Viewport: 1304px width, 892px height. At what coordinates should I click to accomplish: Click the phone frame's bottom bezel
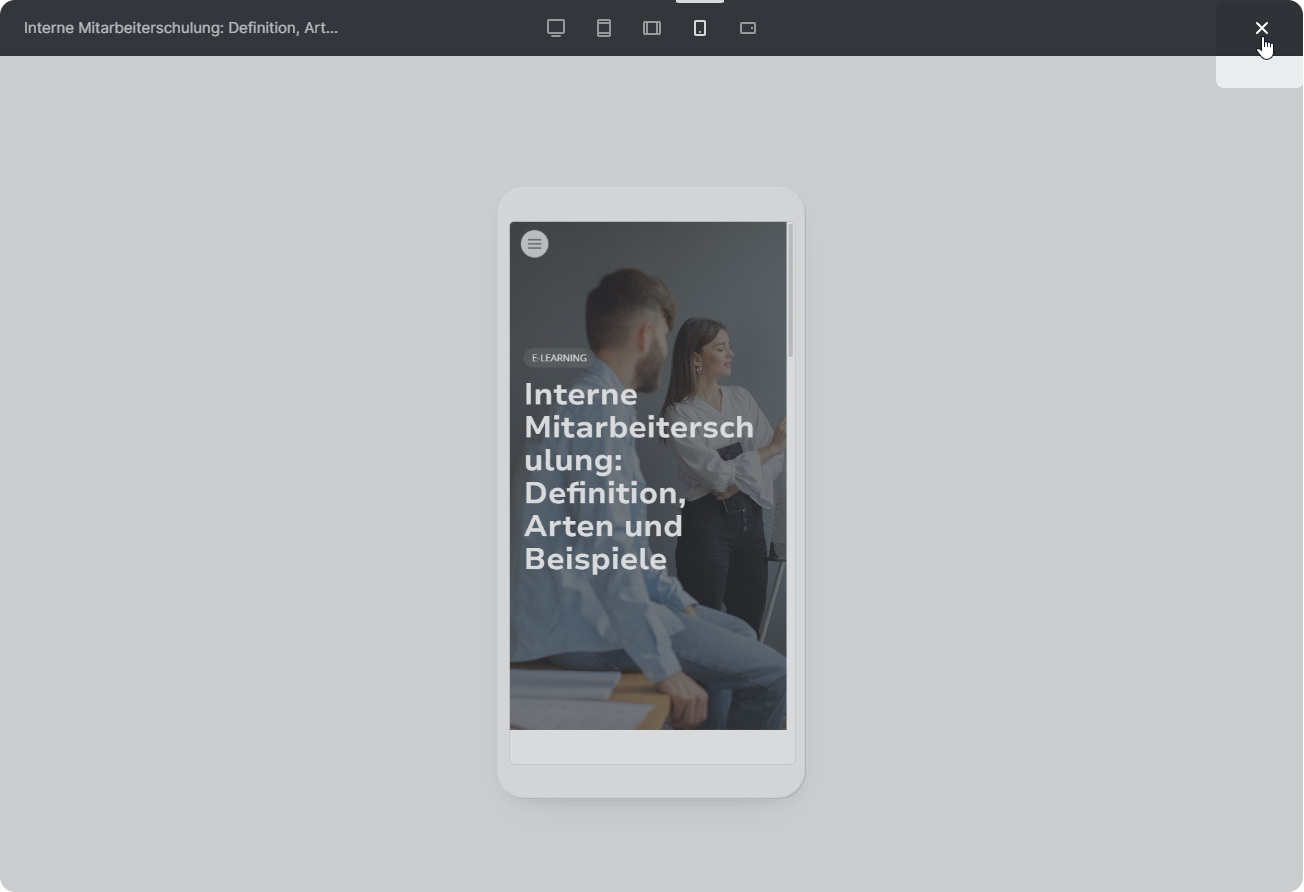tap(651, 781)
